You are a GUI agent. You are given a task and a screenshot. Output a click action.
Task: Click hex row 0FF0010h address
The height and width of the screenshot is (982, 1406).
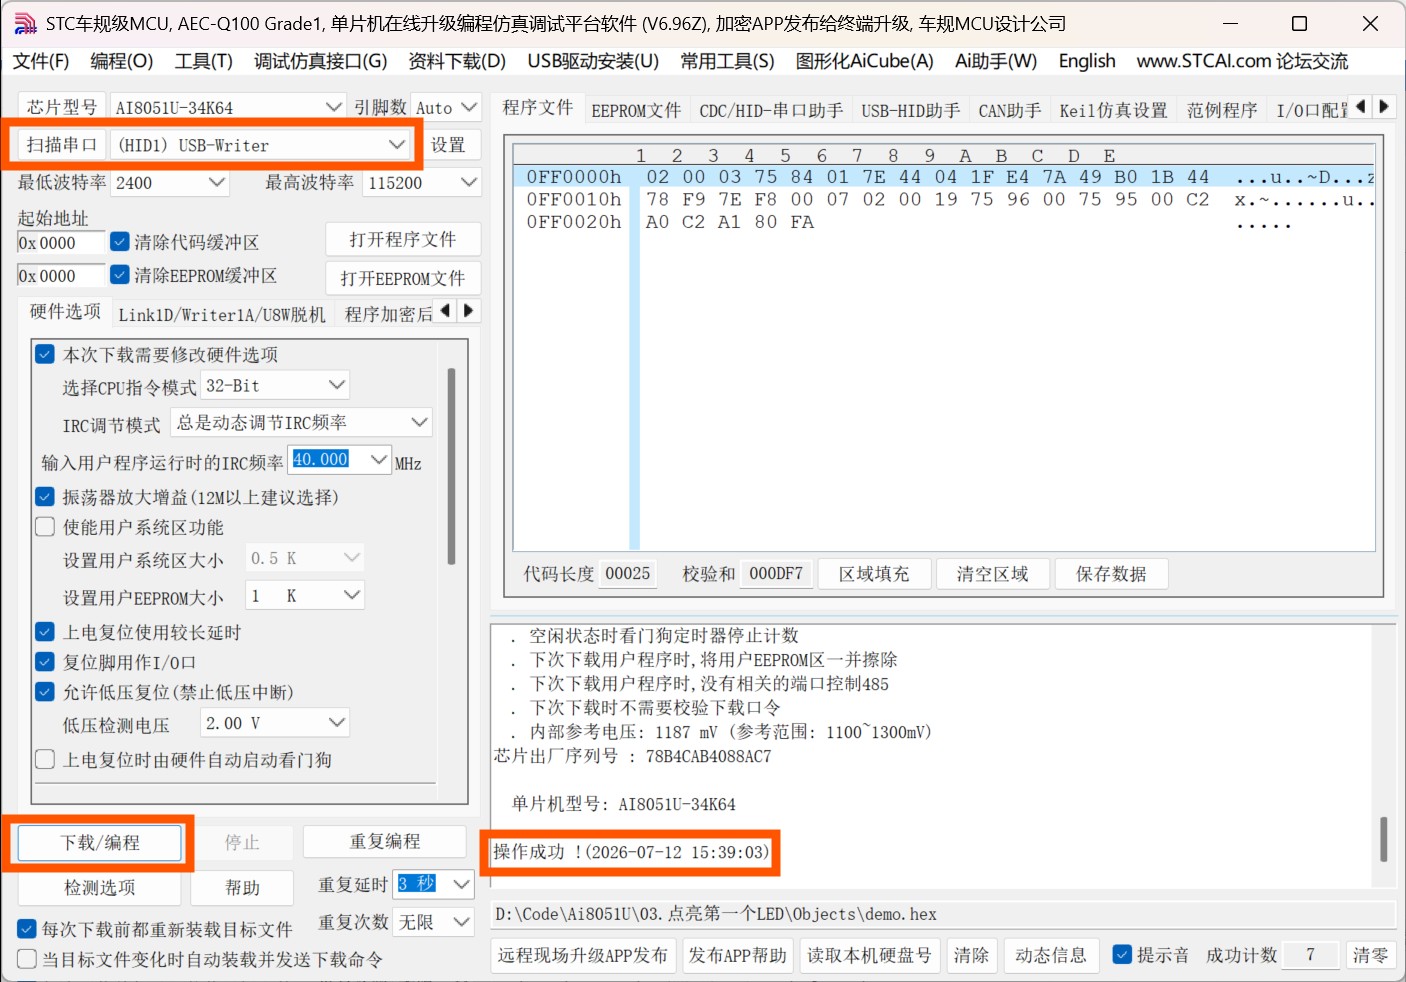(574, 199)
